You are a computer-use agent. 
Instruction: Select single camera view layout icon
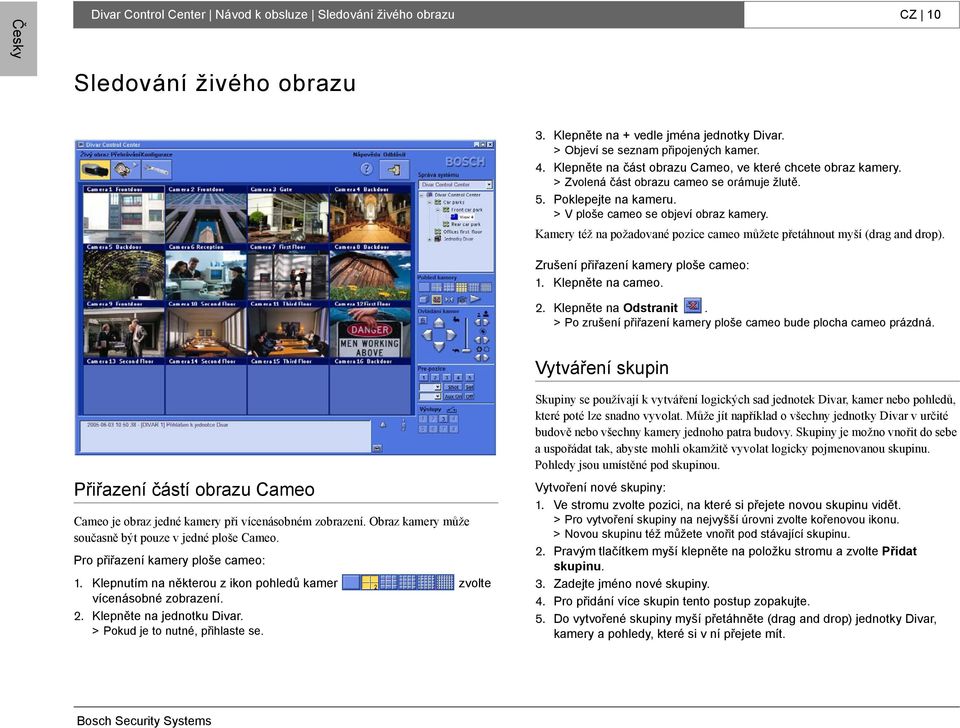pos(424,287)
